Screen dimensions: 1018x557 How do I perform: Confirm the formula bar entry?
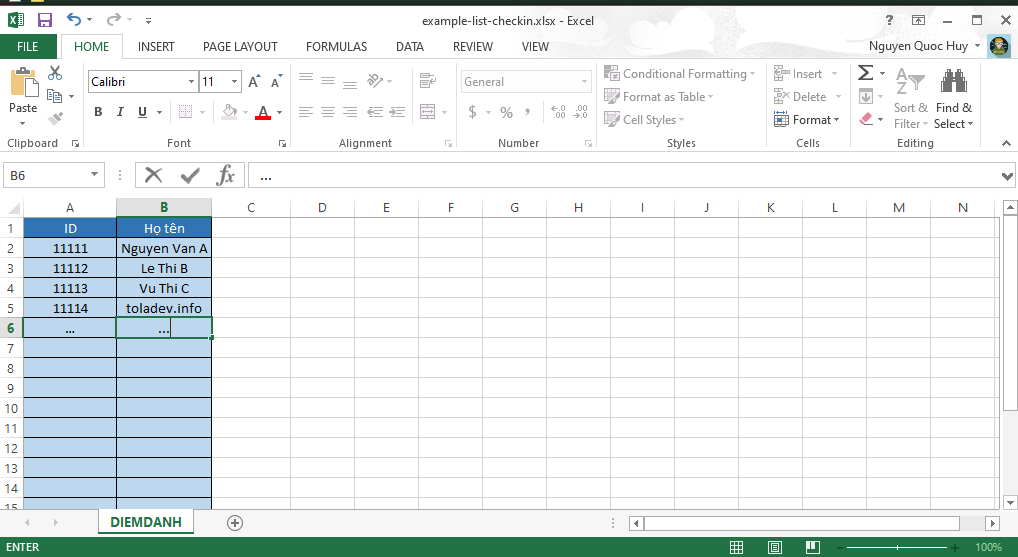click(x=190, y=175)
